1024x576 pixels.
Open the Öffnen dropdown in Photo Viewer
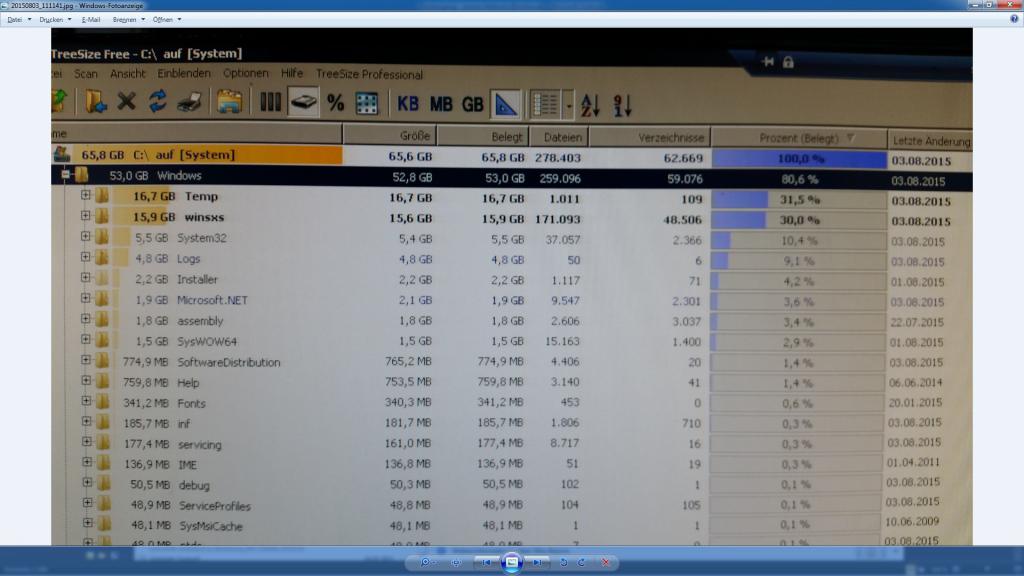point(167,20)
